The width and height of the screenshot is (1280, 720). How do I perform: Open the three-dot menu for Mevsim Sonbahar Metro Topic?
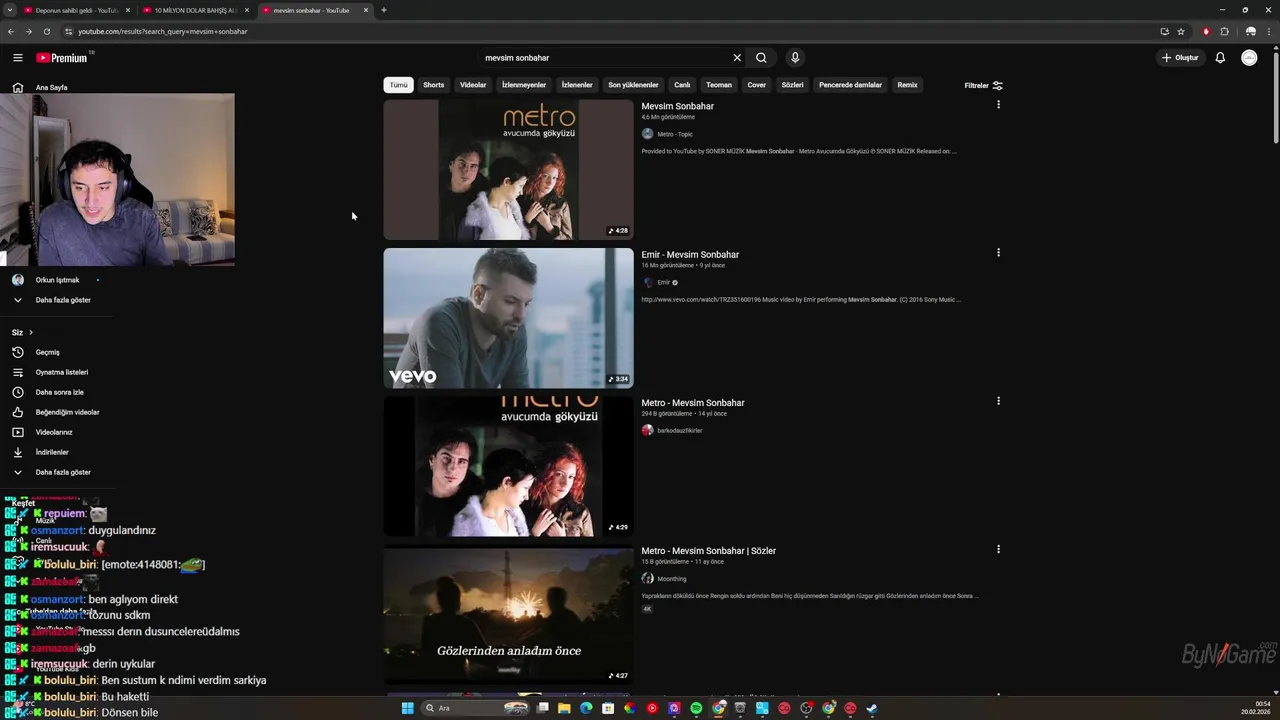998,105
